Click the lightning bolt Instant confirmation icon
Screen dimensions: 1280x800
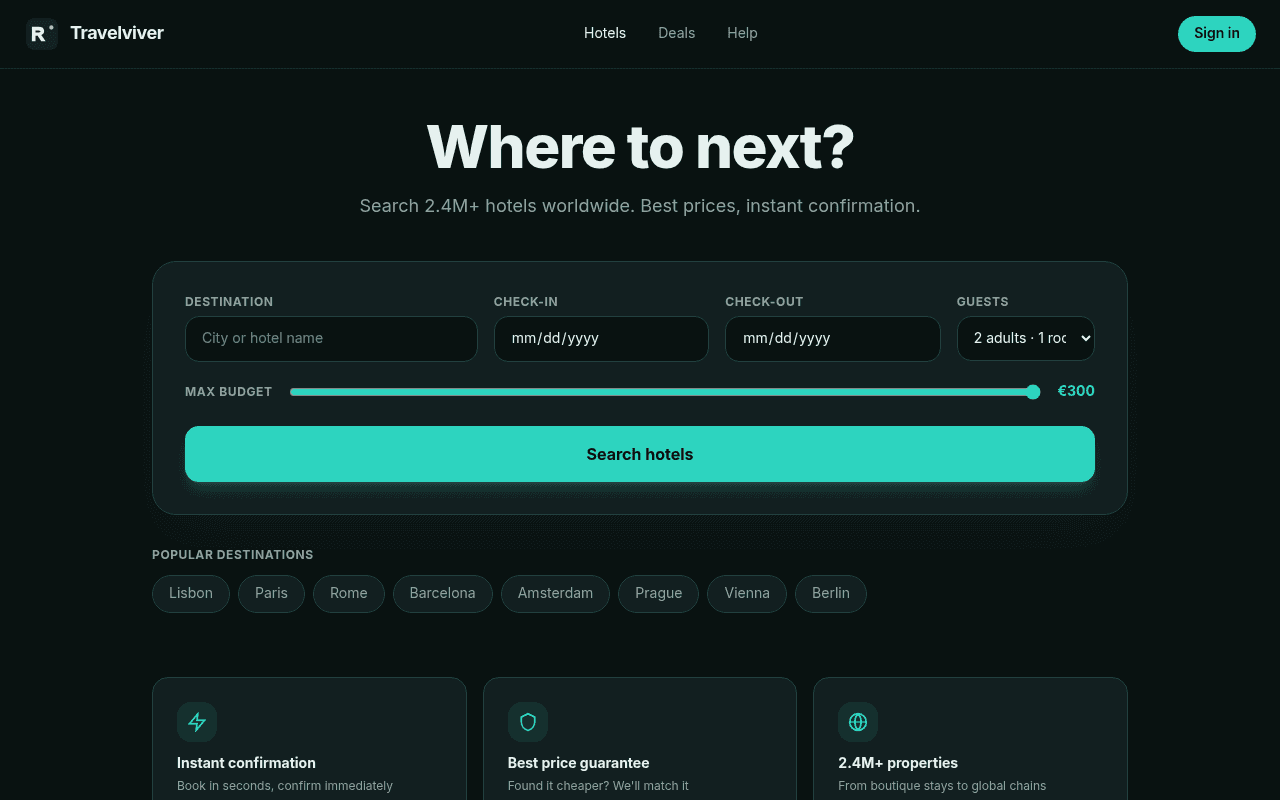(197, 722)
